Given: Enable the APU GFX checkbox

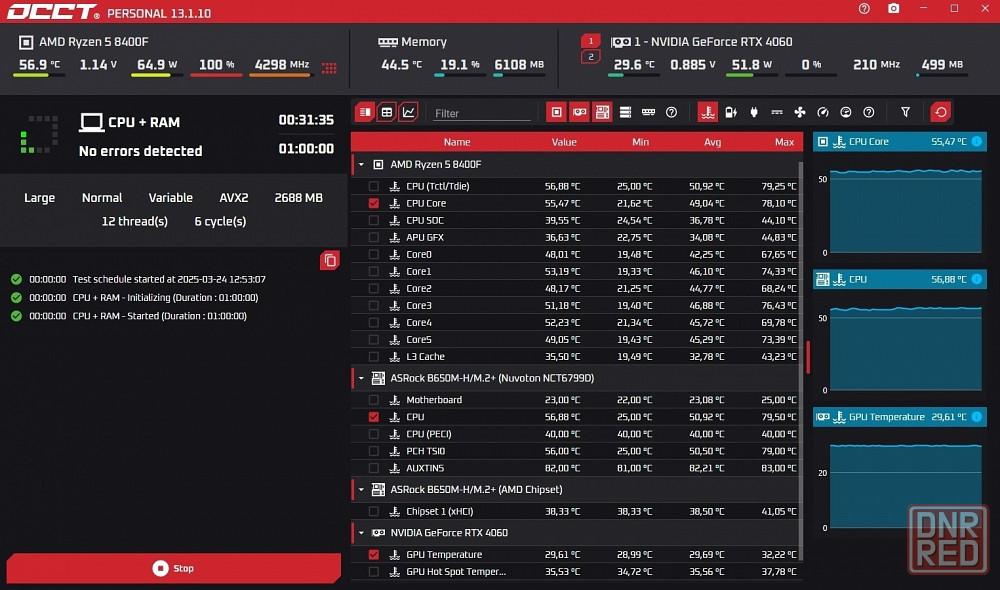Looking at the screenshot, I should tap(374, 237).
